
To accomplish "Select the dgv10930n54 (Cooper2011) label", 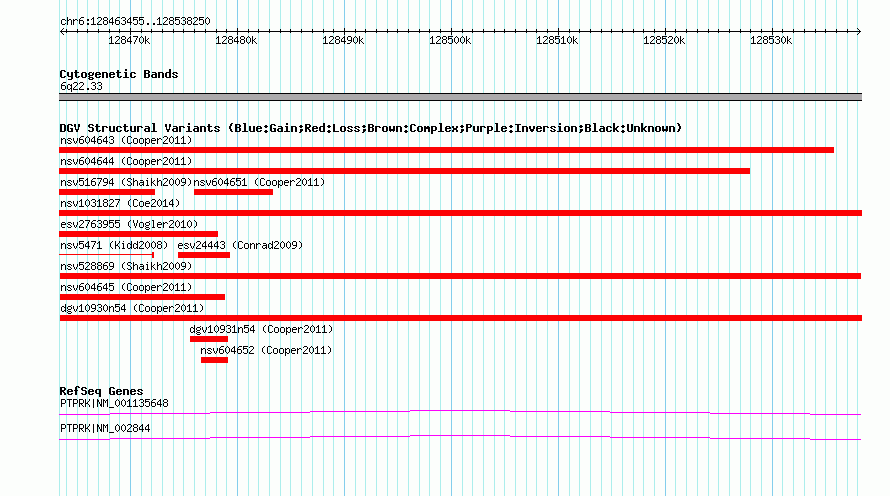I will 132,308.
